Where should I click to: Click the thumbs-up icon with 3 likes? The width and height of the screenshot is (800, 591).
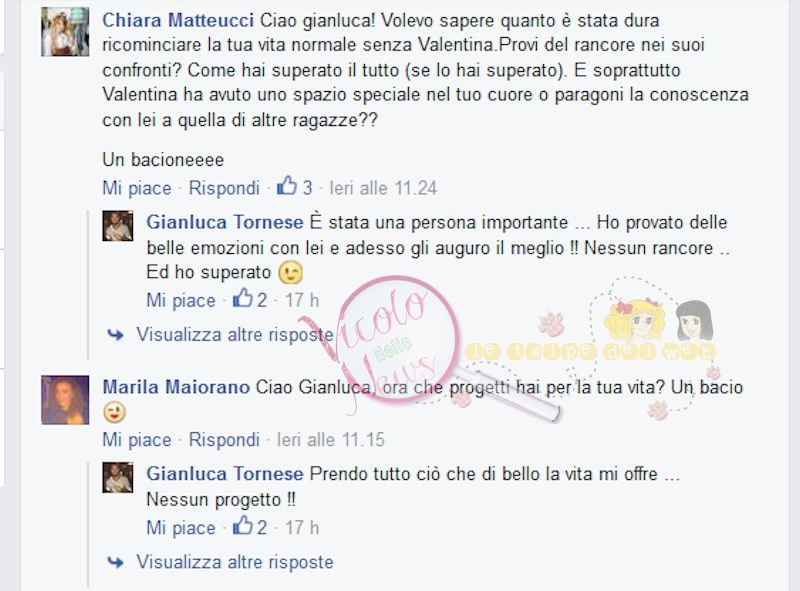pos(287,186)
